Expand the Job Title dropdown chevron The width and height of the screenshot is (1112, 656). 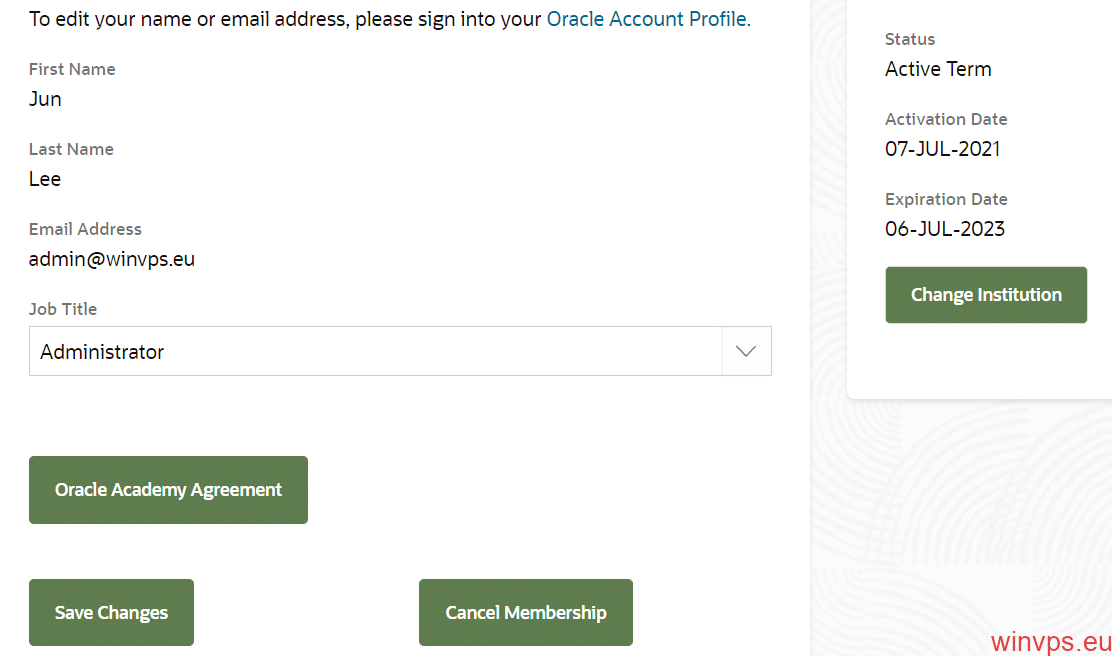[x=746, y=351]
